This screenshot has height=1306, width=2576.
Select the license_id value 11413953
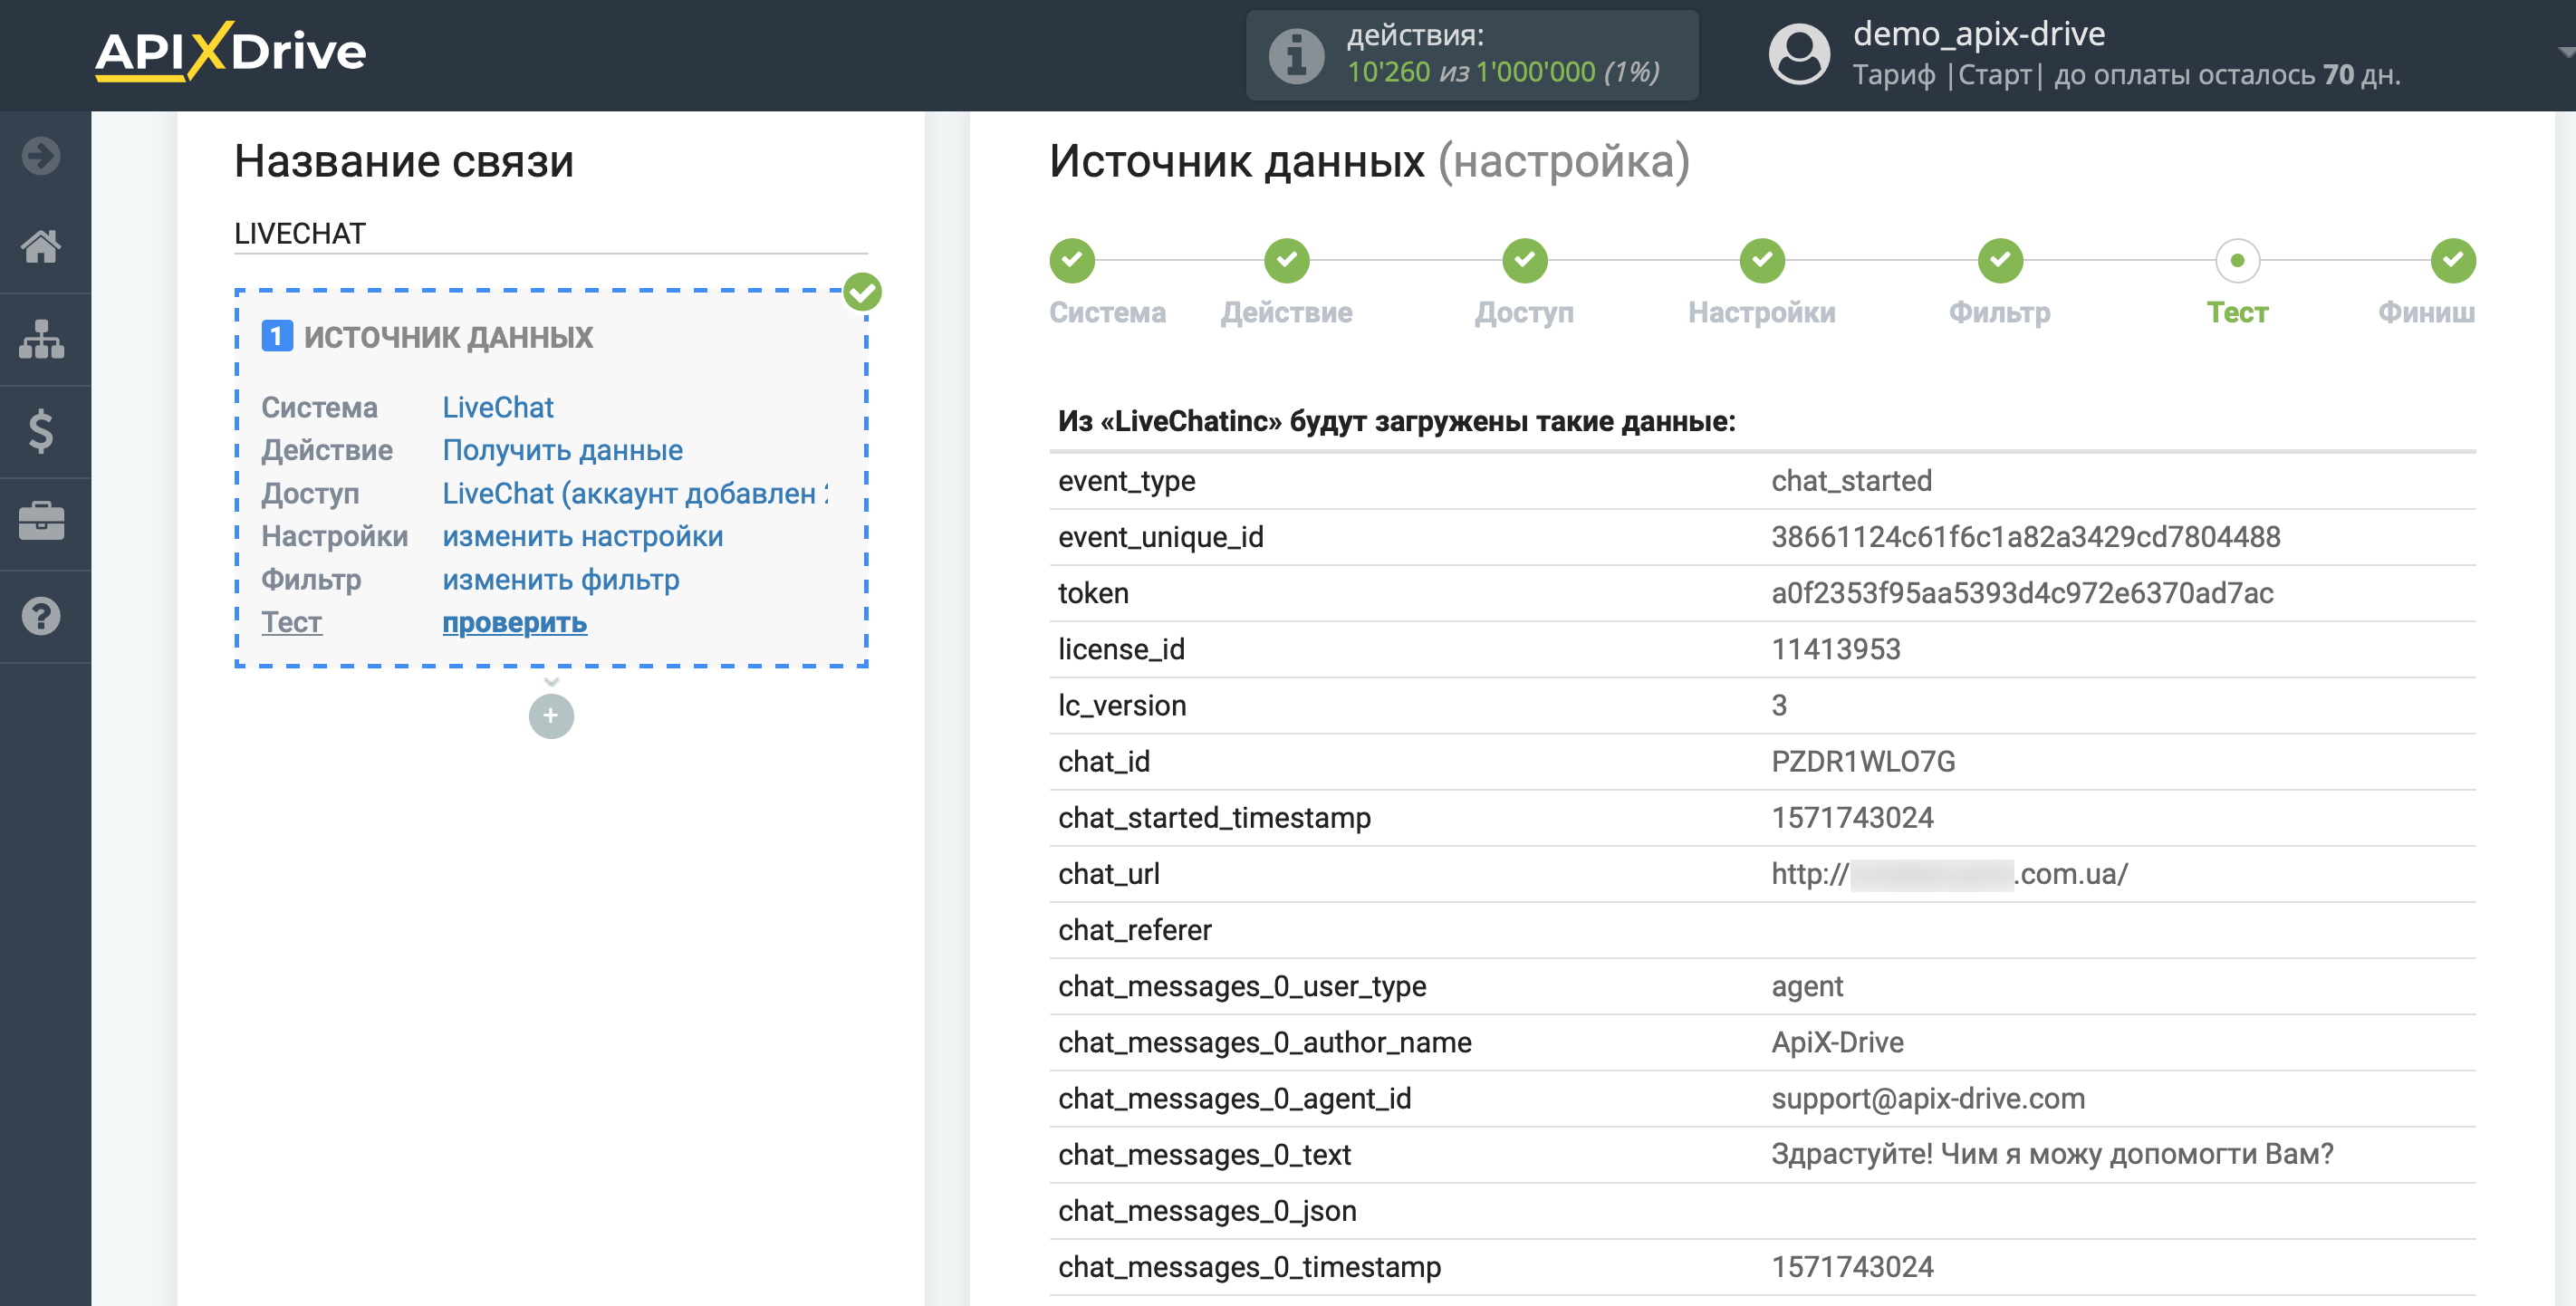(x=1835, y=649)
